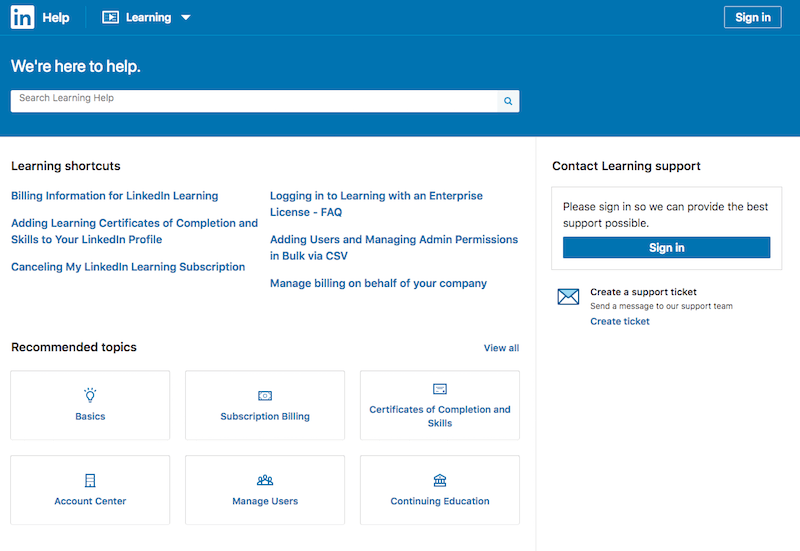This screenshot has width=800, height=551.
Task: Click the Account Center building icon
Action: (x=90, y=481)
